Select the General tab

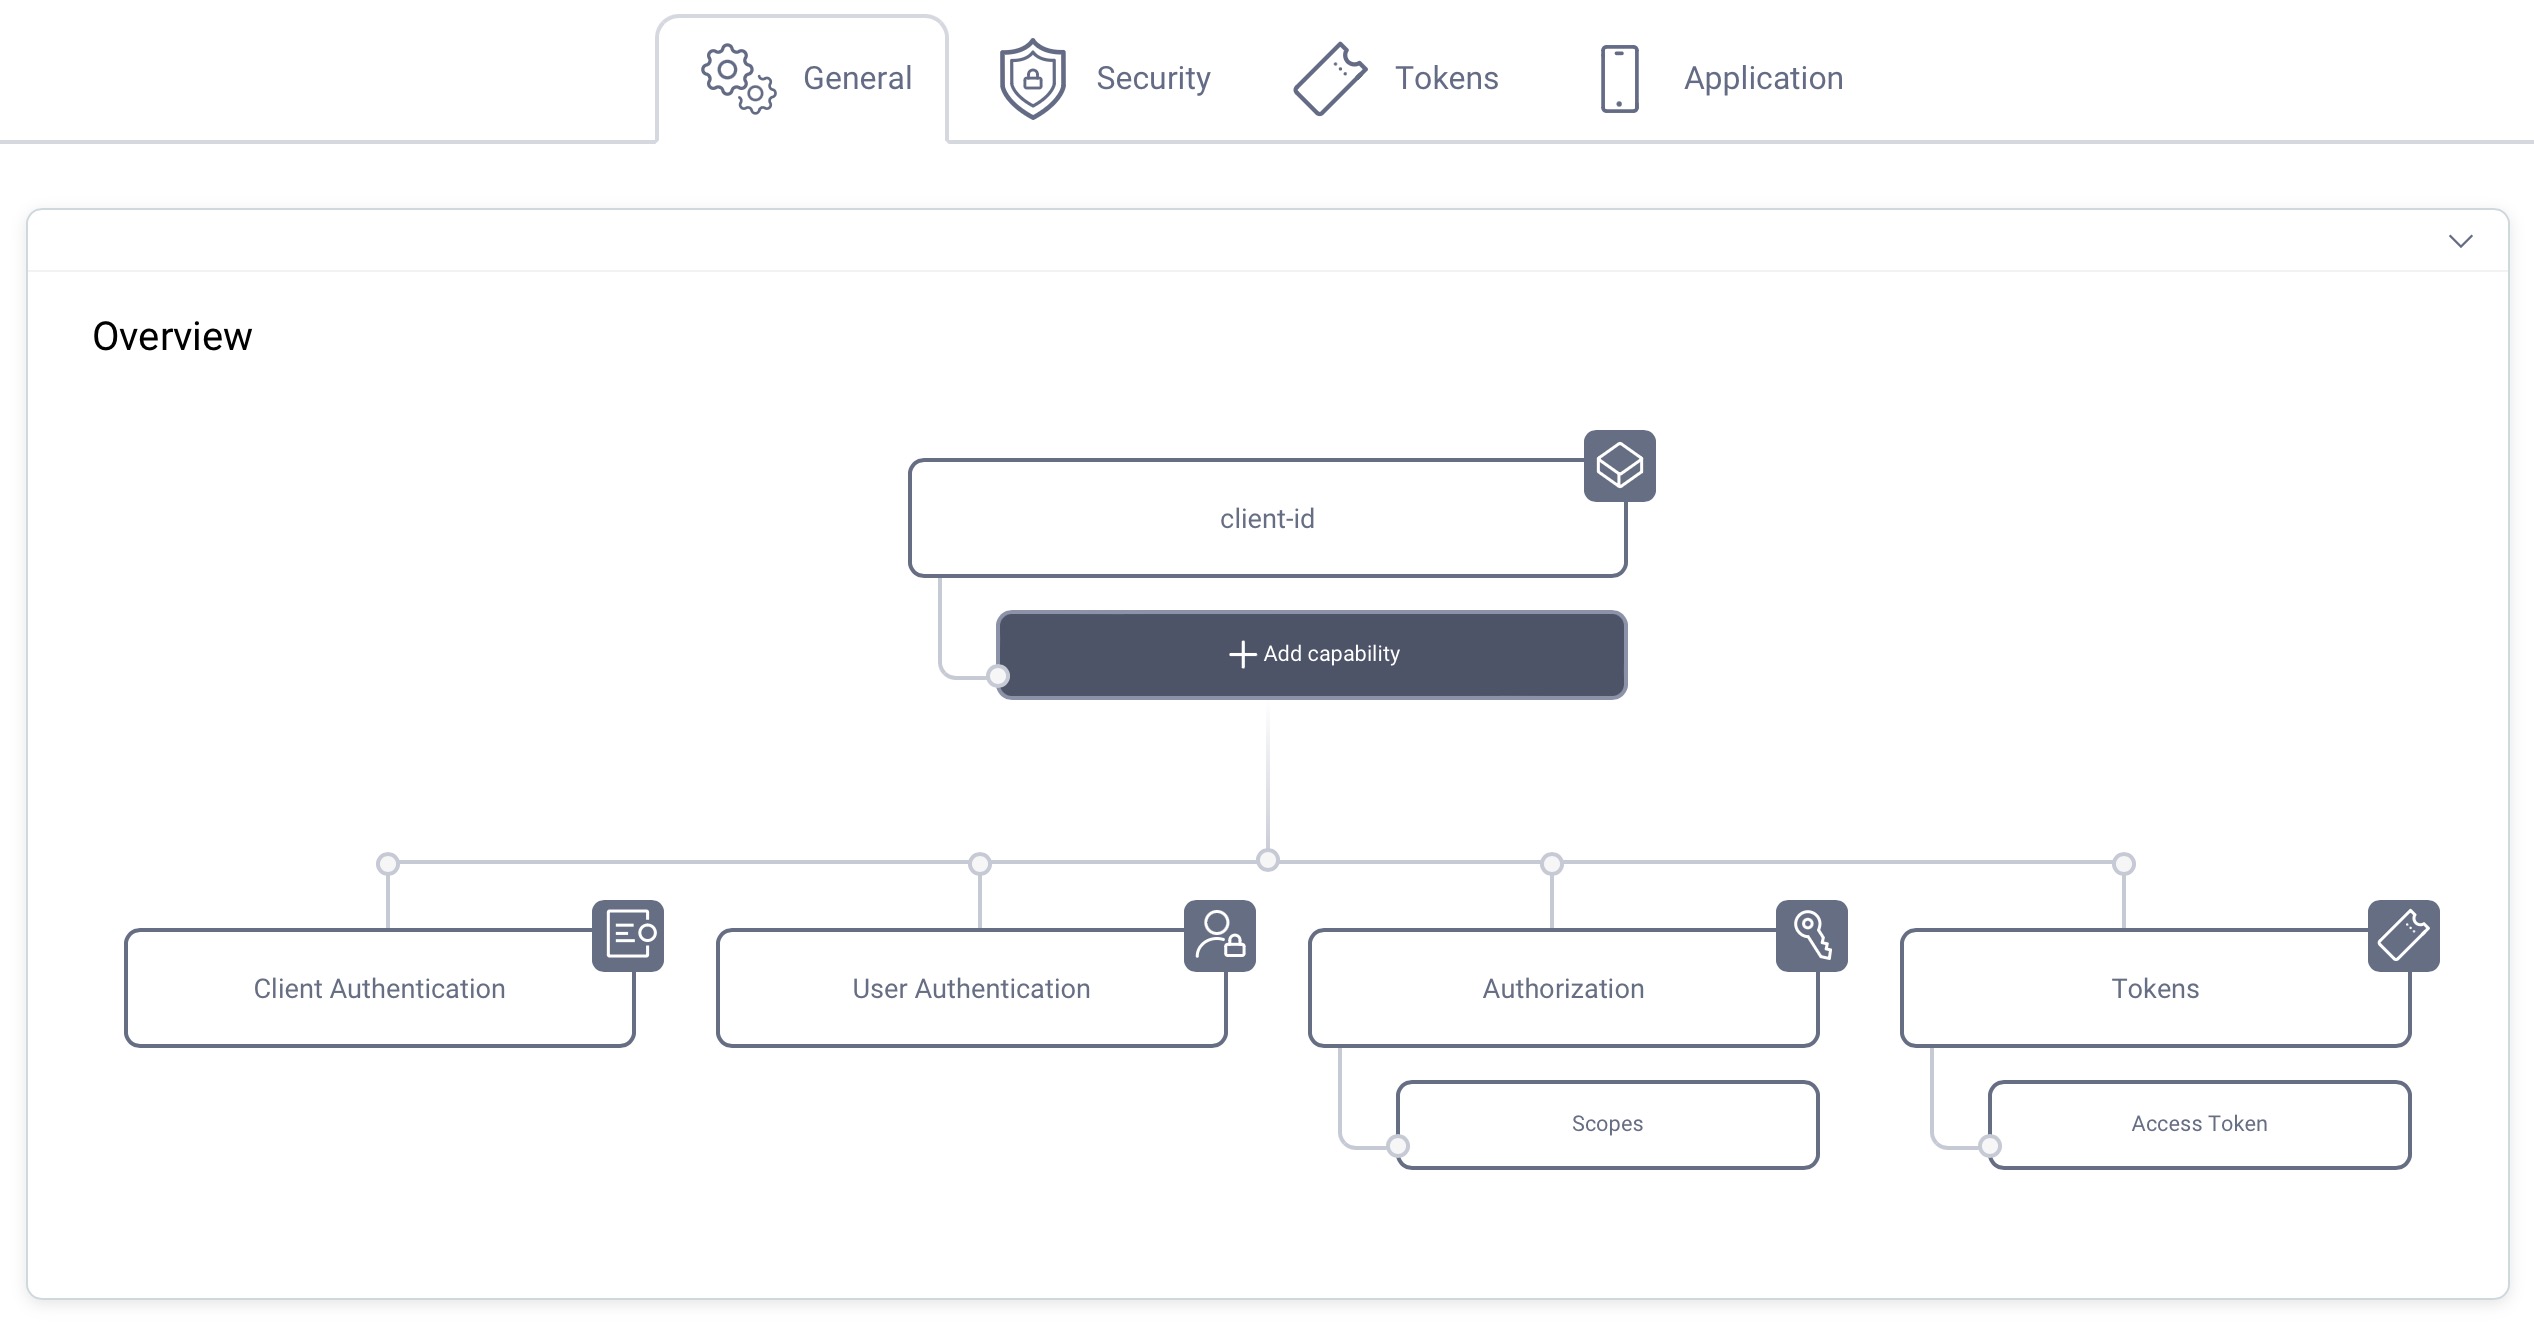tap(804, 75)
